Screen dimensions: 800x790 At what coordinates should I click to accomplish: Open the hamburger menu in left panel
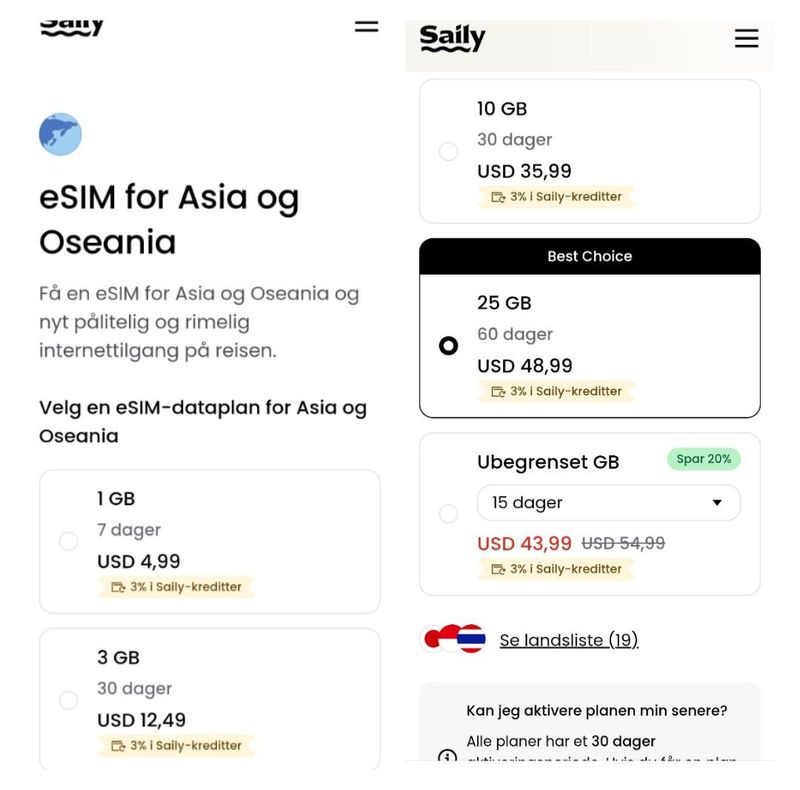367,27
